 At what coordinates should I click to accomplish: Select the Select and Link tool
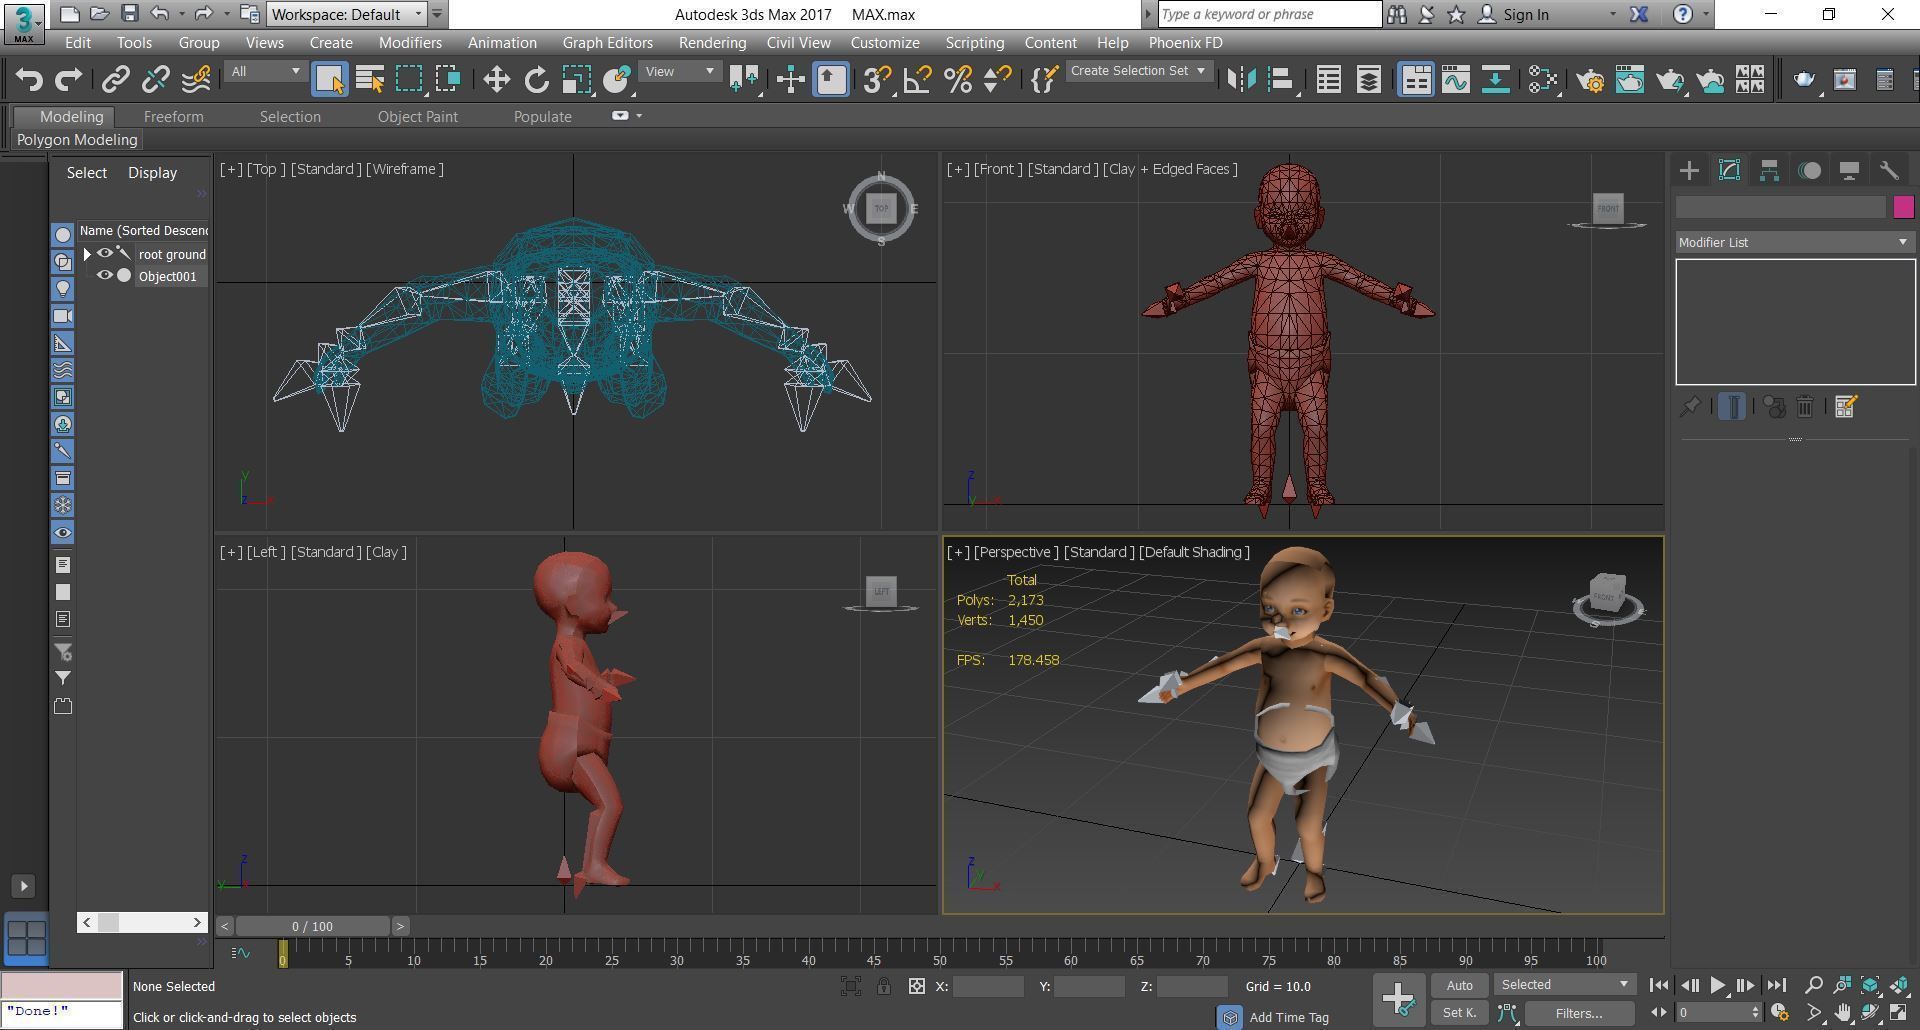pyautogui.click(x=116, y=79)
